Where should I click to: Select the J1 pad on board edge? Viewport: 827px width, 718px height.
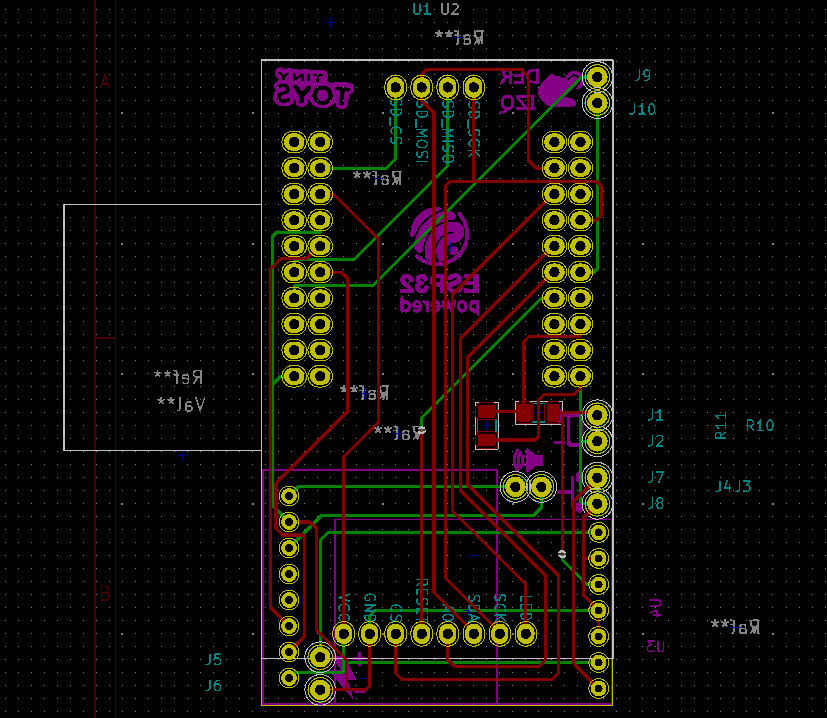click(597, 415)
